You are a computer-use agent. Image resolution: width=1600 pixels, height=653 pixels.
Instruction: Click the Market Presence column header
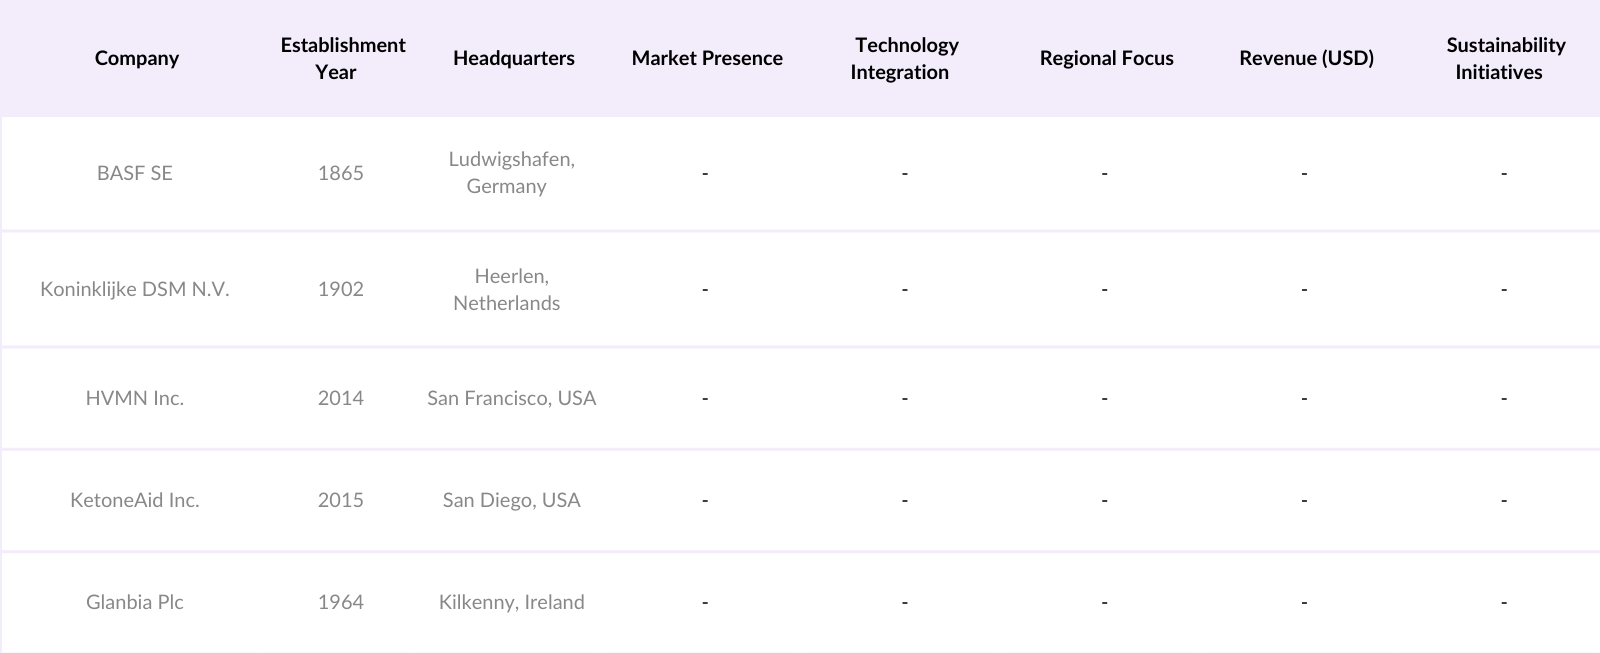[707, 58]
